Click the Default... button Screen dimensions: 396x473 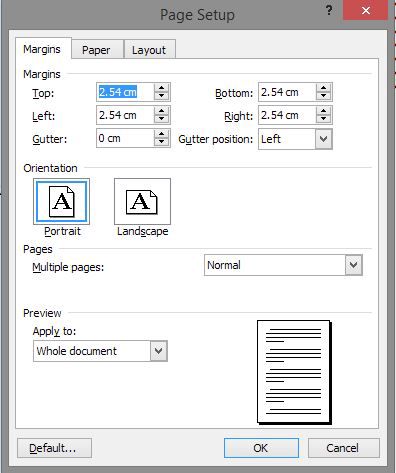54,448
